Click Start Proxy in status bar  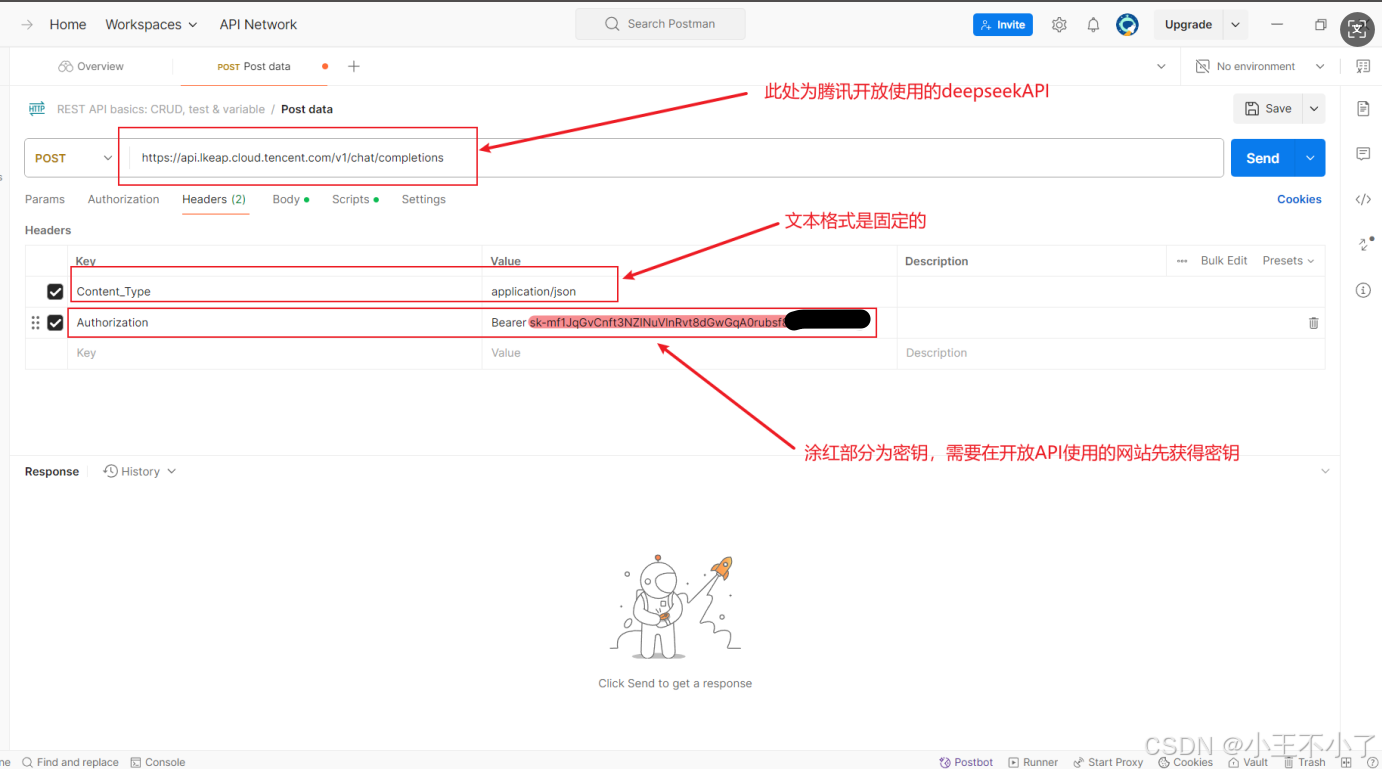[x=1108, y=762]
